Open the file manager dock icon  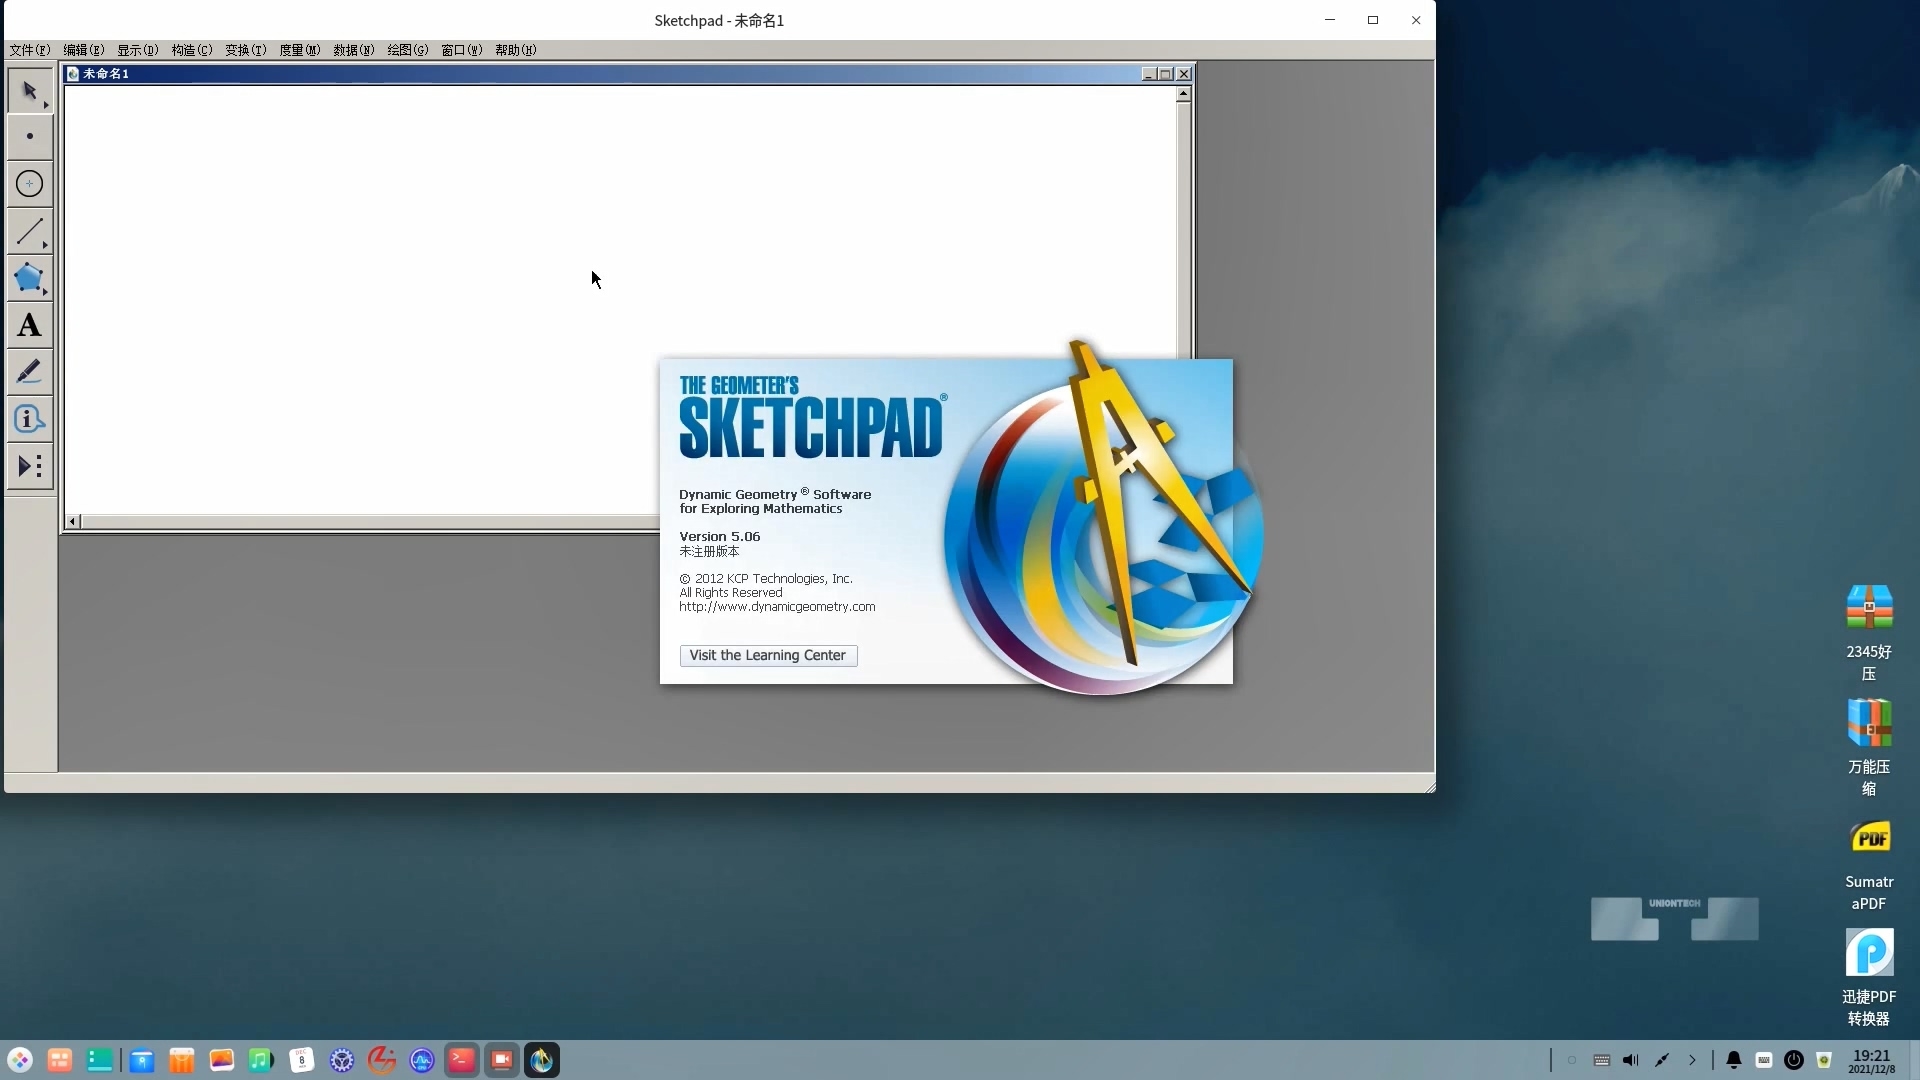click(x=142, y=1060)
